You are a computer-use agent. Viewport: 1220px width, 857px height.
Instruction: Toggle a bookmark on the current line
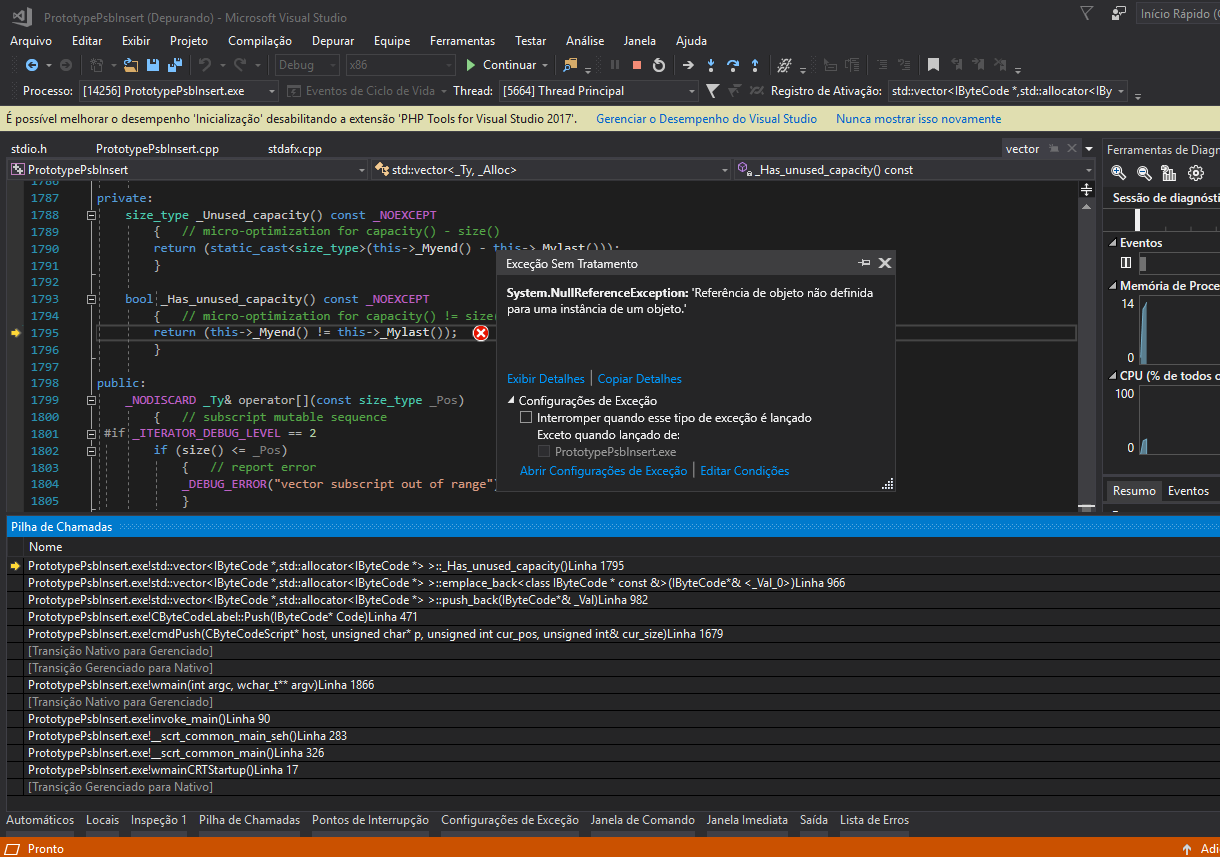coord(933,64)
